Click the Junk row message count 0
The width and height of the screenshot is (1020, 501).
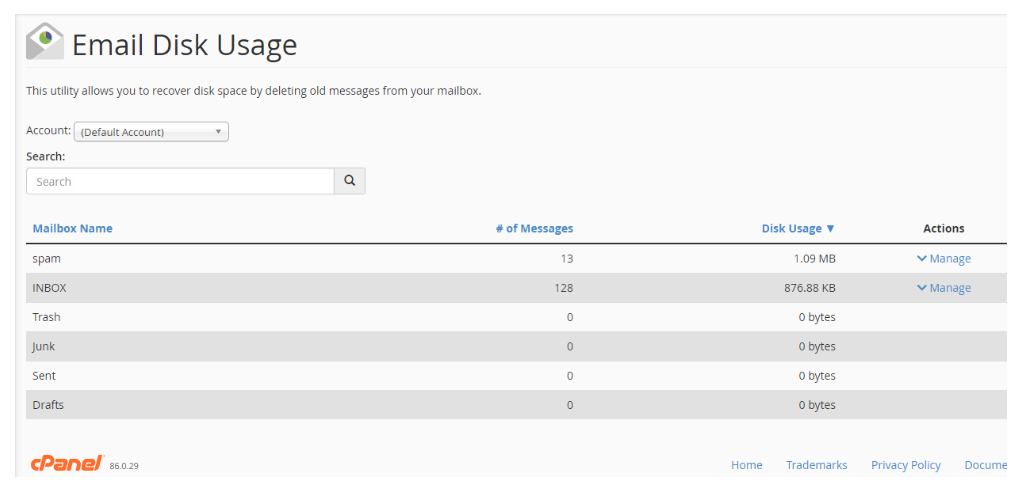point(570,346)
